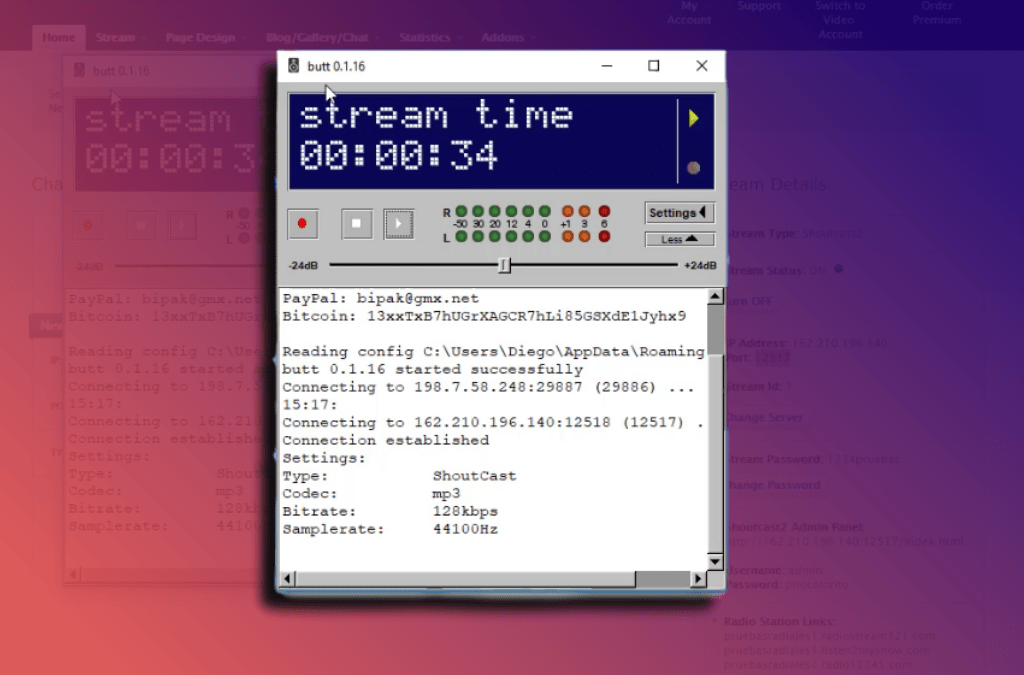This screenshot has width=1024, height=675.
Task: Click the '15:17:' timestamp log line
Action: pyautogui.click(x=310, y=405)
